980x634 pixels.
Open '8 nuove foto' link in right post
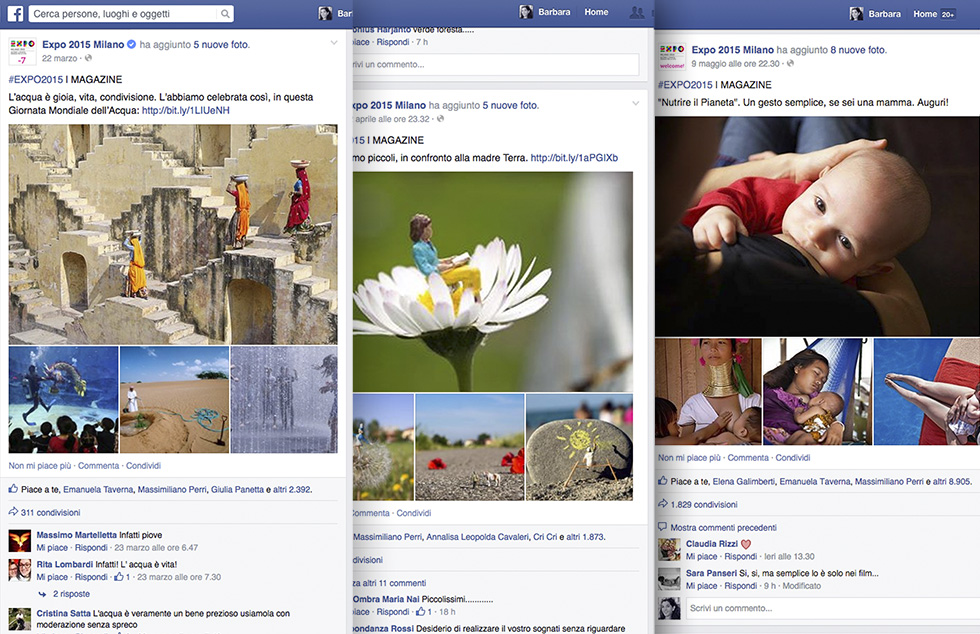858,50
